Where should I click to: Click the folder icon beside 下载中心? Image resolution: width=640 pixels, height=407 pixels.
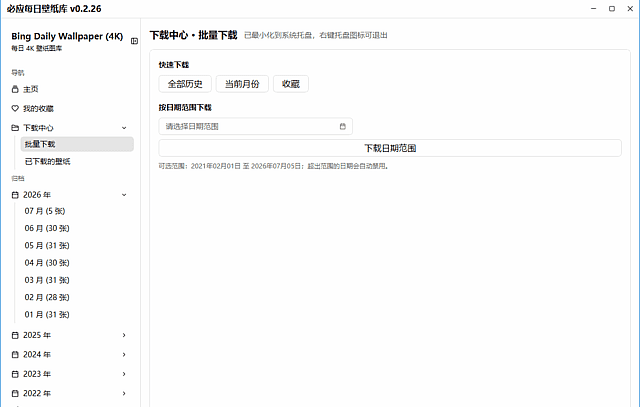click(15, 128)
